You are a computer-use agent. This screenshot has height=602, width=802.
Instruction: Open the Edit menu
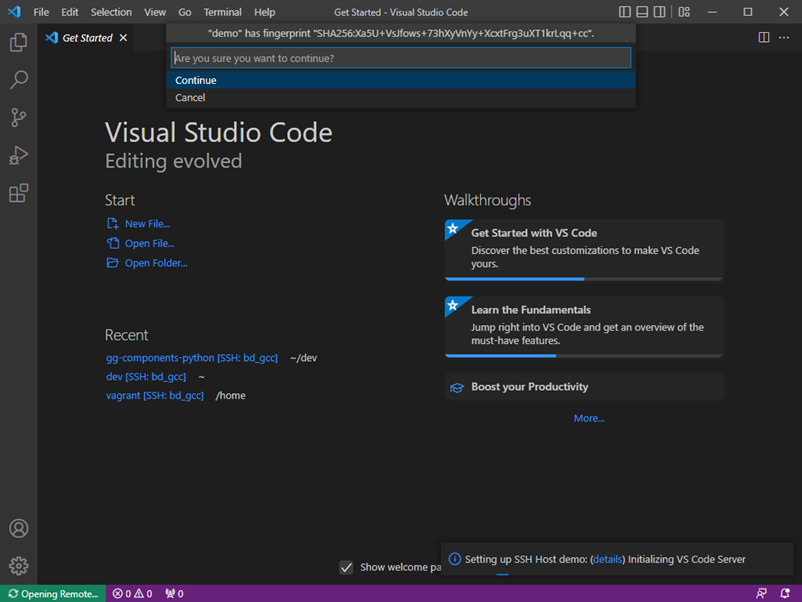pyautogui.click(x=70, y=12)
